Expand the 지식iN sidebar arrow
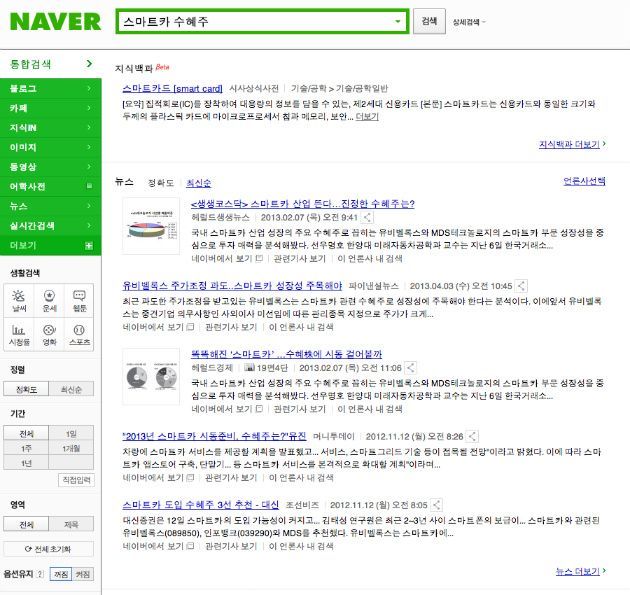 click(89, 127)
